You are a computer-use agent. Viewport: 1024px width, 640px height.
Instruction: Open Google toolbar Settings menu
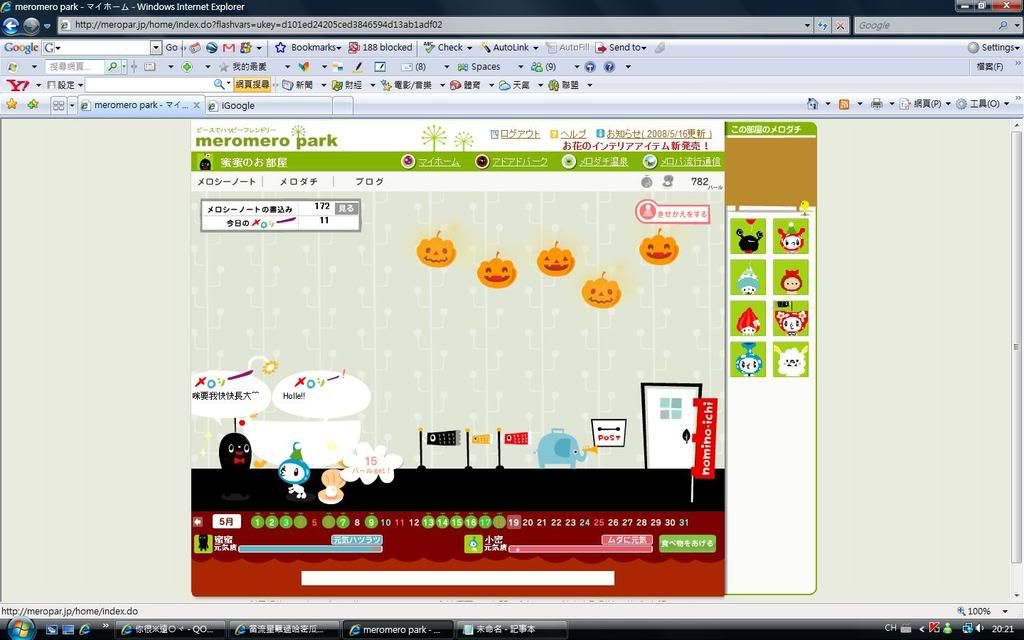(993, 48)
